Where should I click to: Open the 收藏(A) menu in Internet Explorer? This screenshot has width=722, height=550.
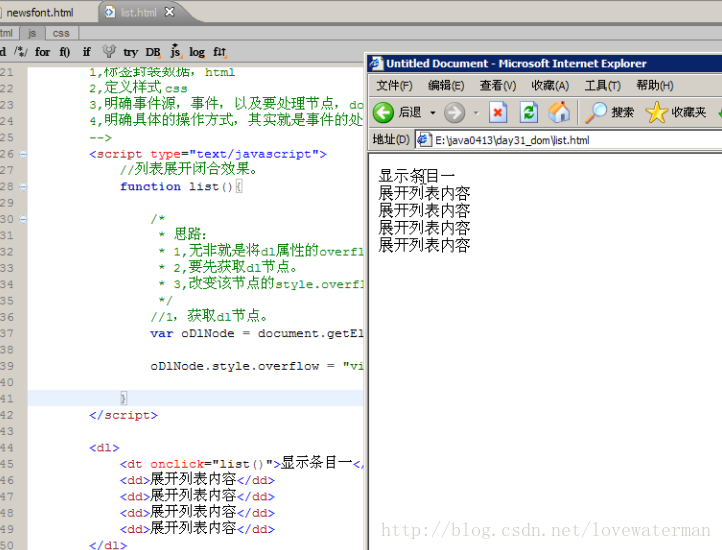click(550, 86)
